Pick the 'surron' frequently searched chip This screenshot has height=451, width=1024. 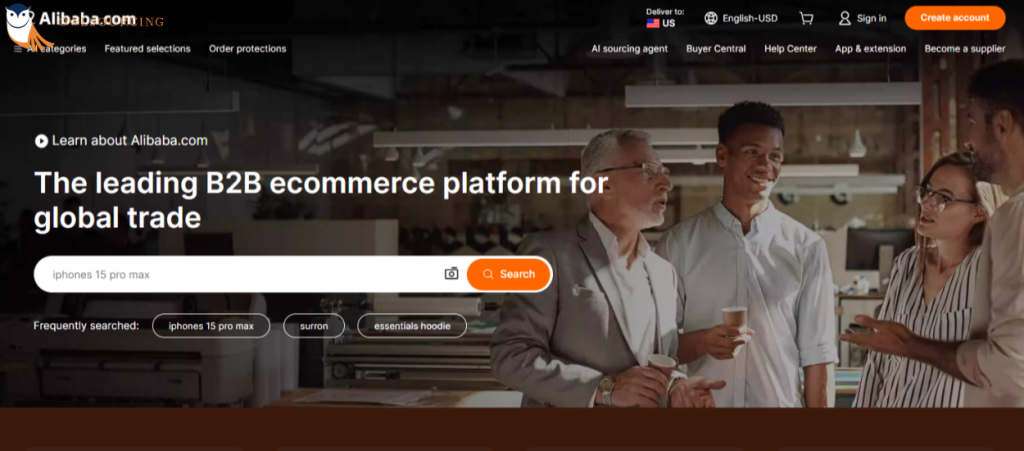[x=314, y=326]
